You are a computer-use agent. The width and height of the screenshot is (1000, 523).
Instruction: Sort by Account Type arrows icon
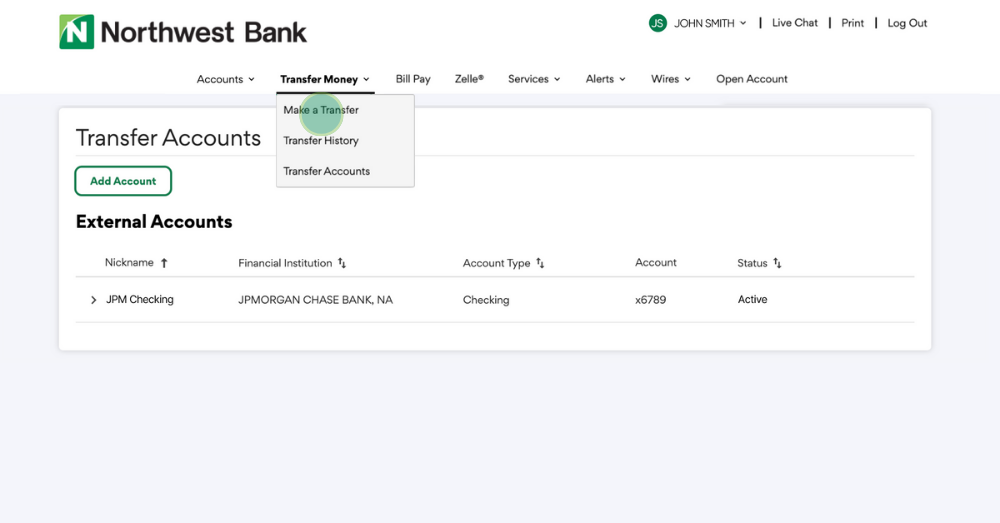click(x=540, y=263)
